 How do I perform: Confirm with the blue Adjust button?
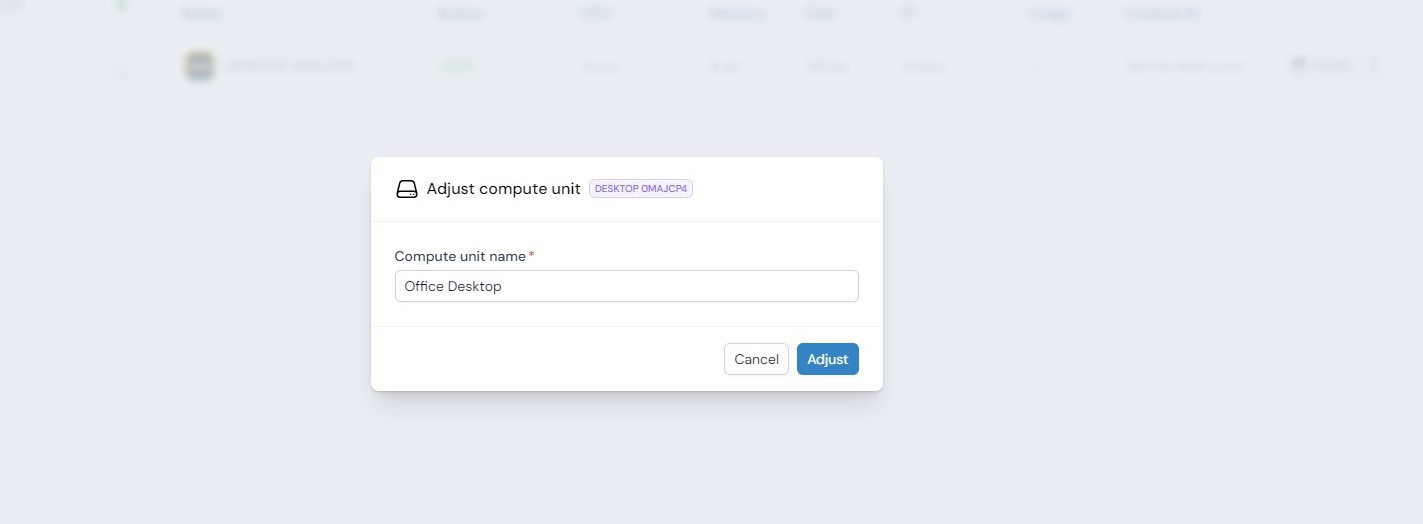pos(827,359)
